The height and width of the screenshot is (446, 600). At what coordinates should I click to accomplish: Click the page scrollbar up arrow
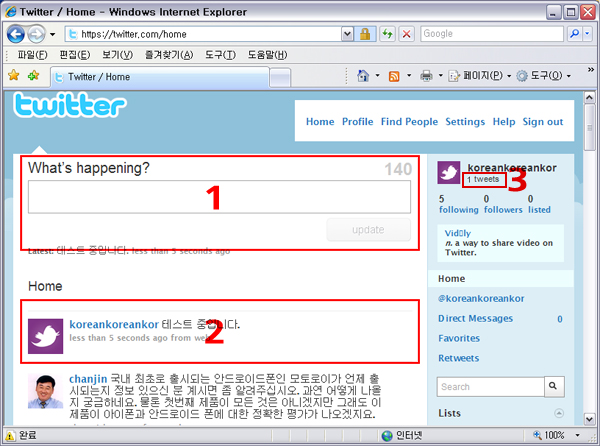pyautogui.click(x=590, y=97)
